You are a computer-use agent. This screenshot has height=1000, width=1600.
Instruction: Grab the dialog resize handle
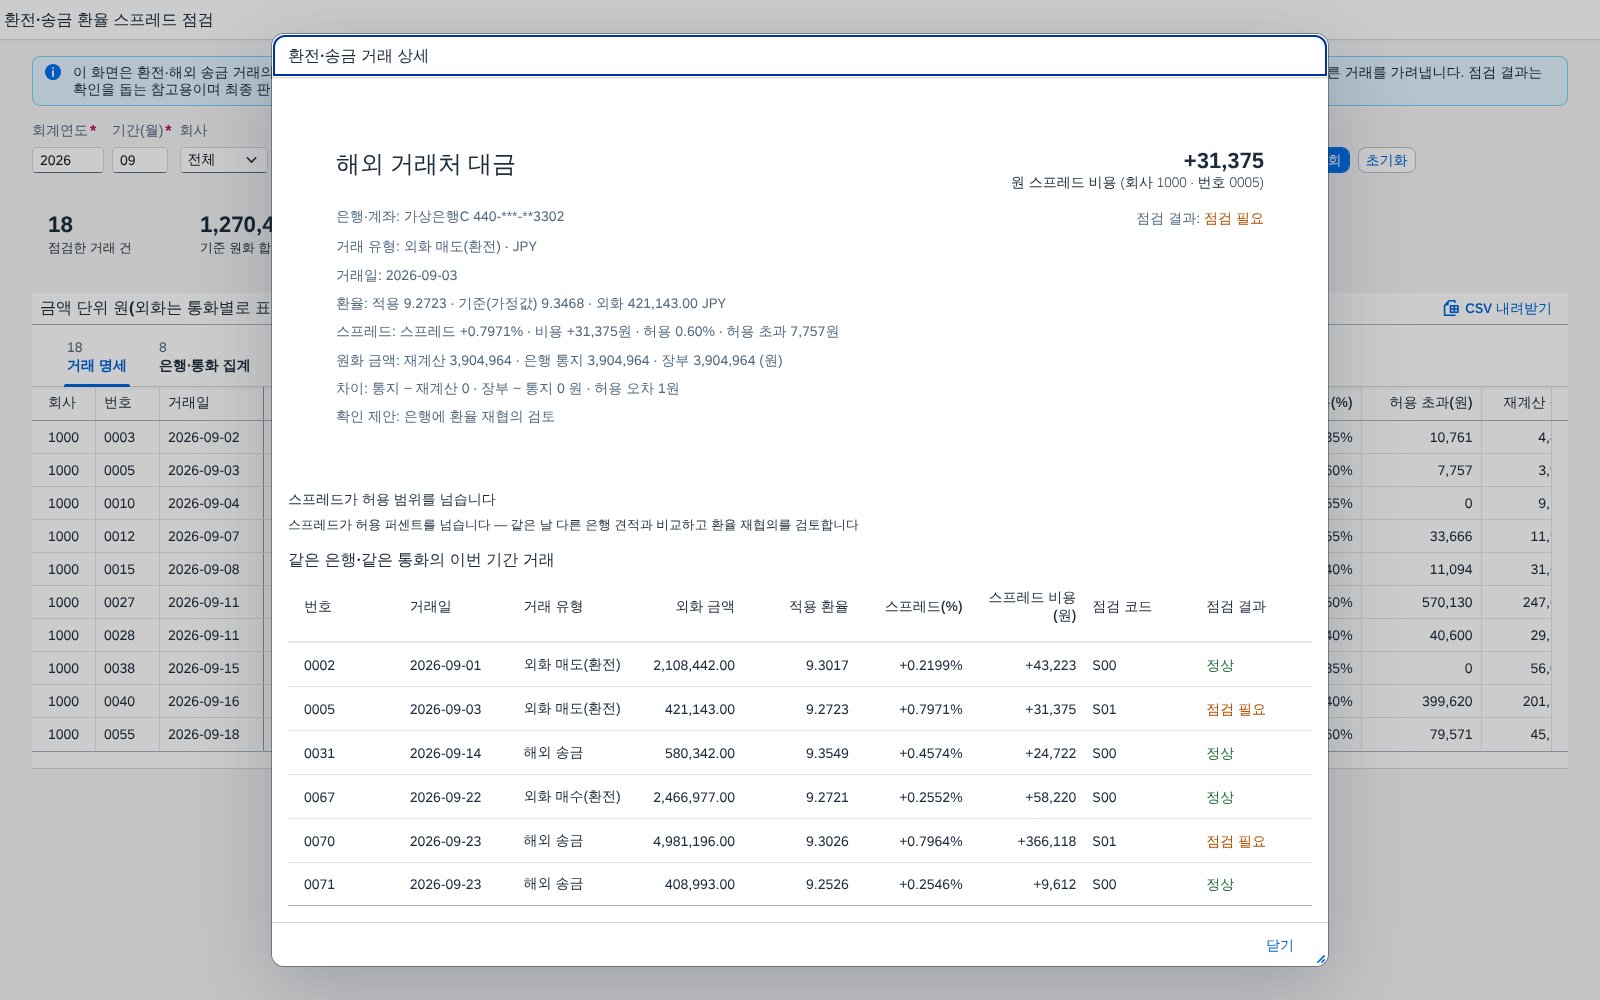(x=1320, y=959)
